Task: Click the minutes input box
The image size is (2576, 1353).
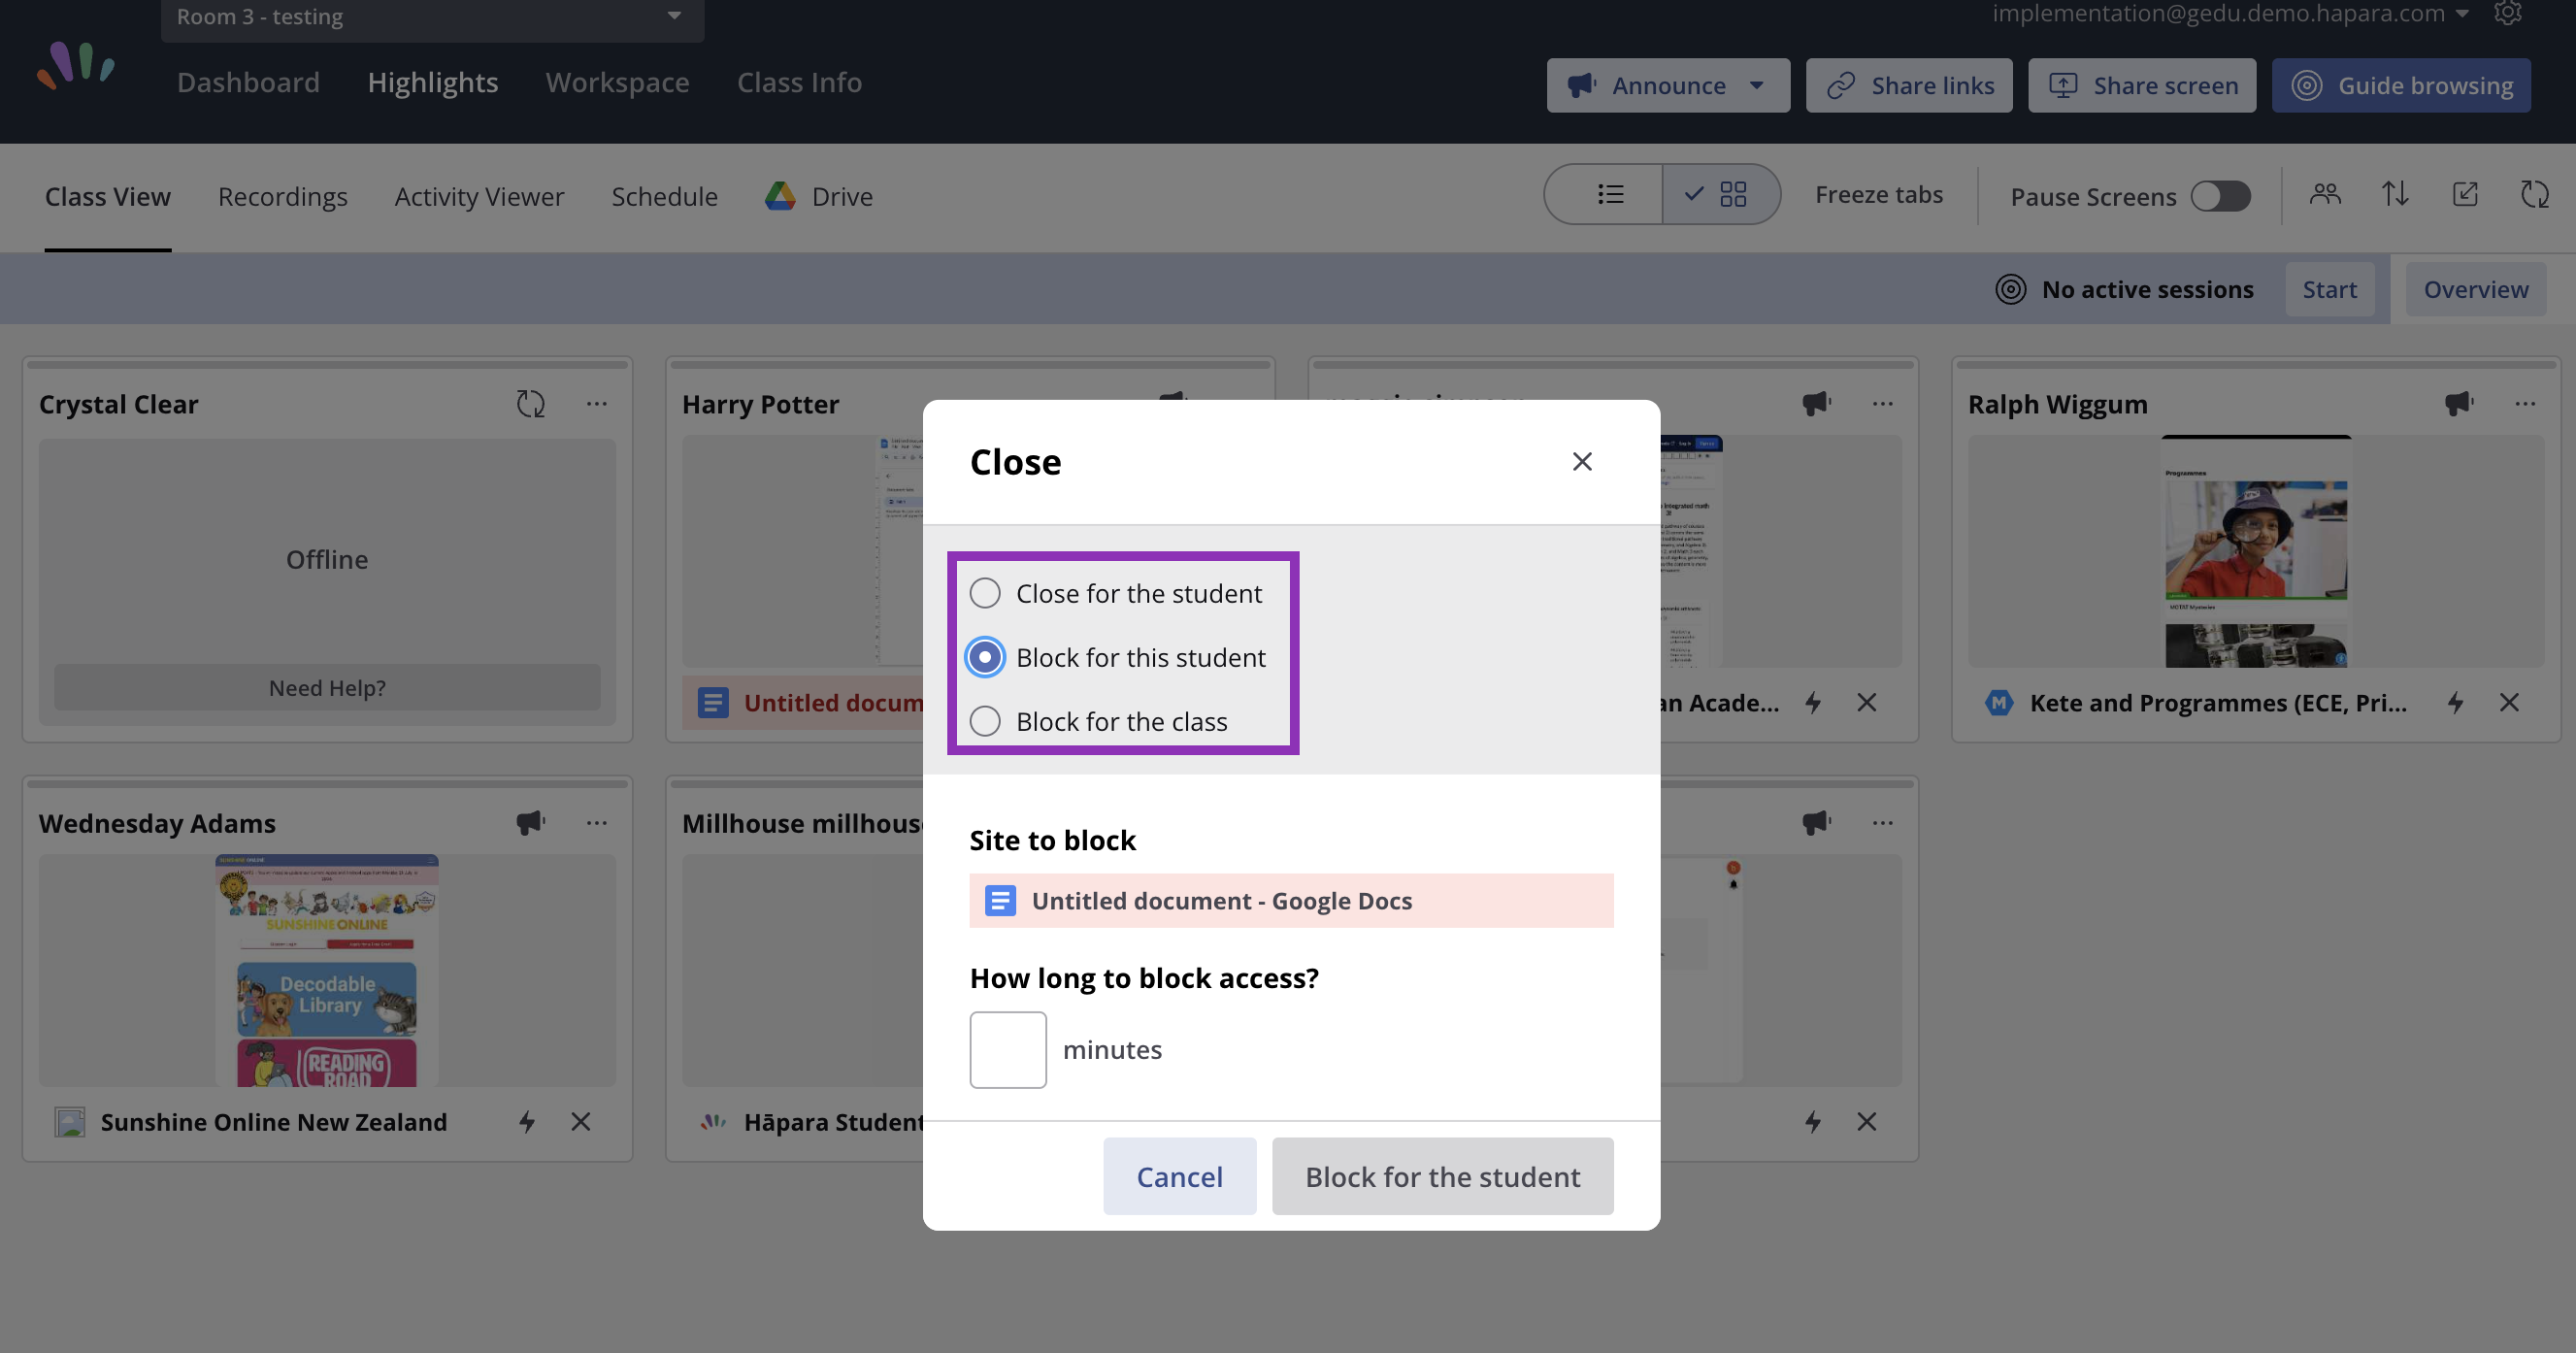Action: [x=1008, y=1049]
